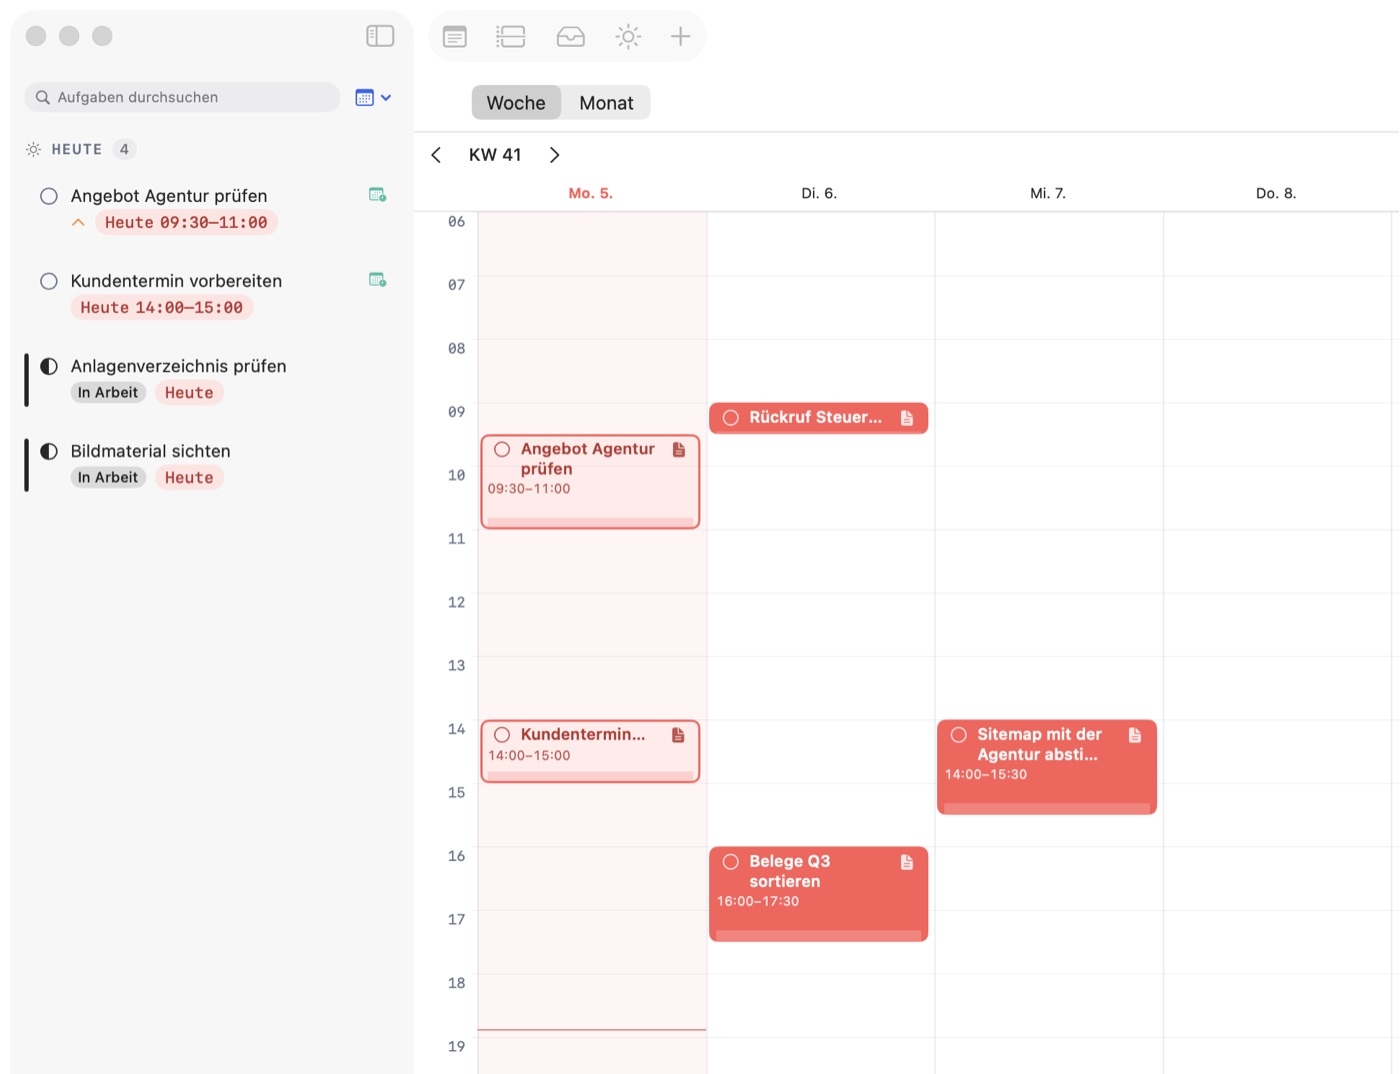Add a new item with the plus icon
The height and width of the screenshot is (1074, 1400).
pyautogui.click(x=681, y=37)
